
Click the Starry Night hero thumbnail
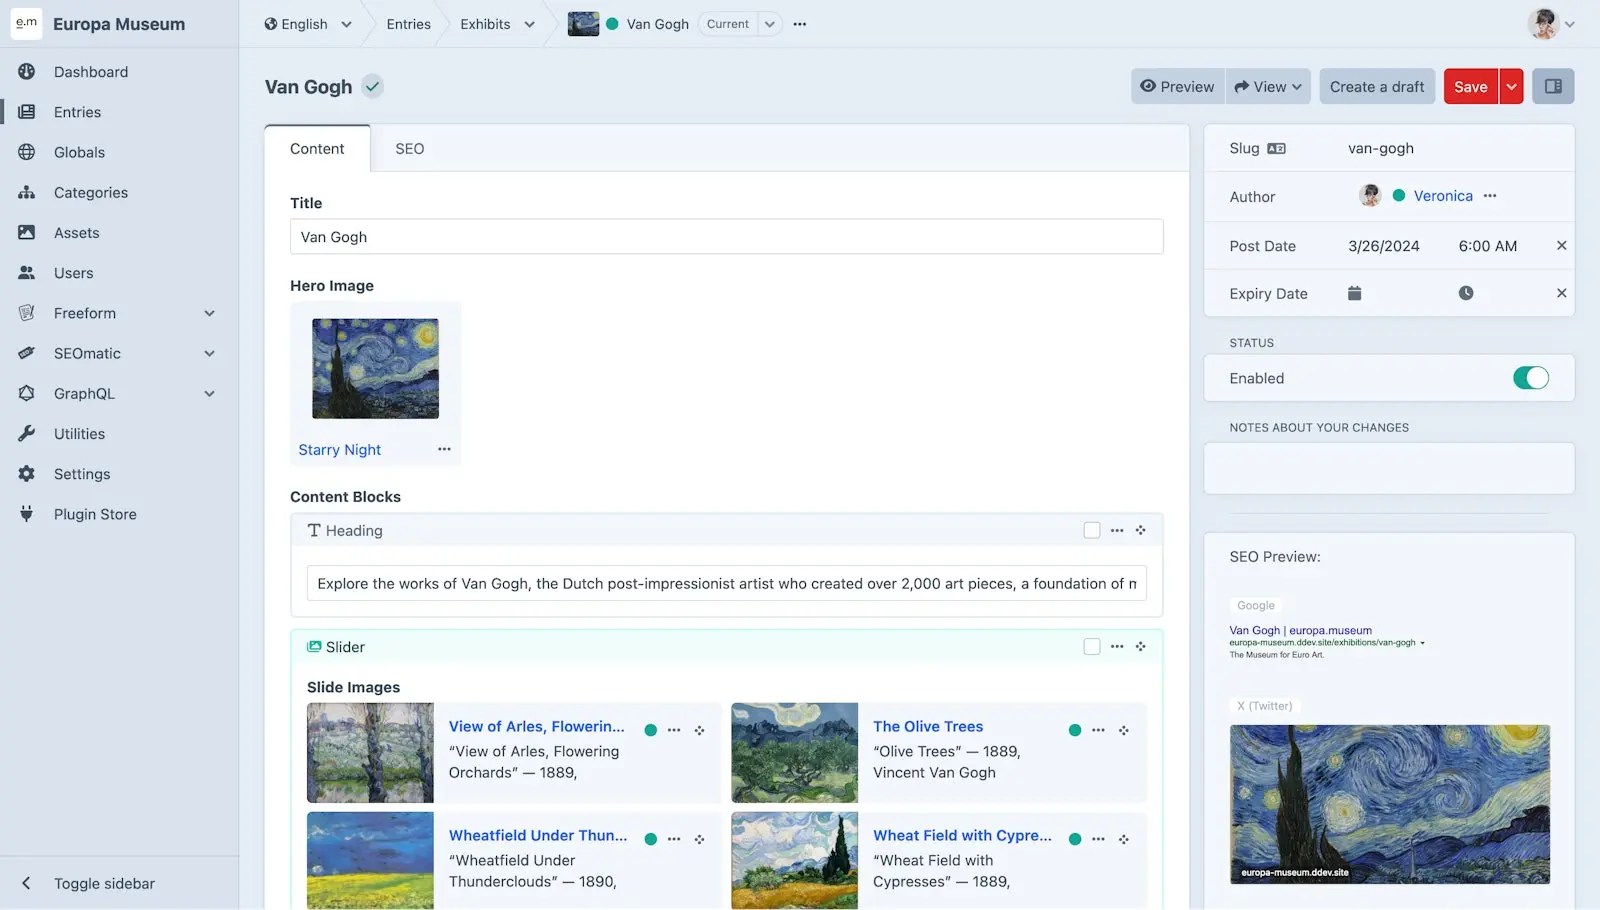tap(375, 369)
